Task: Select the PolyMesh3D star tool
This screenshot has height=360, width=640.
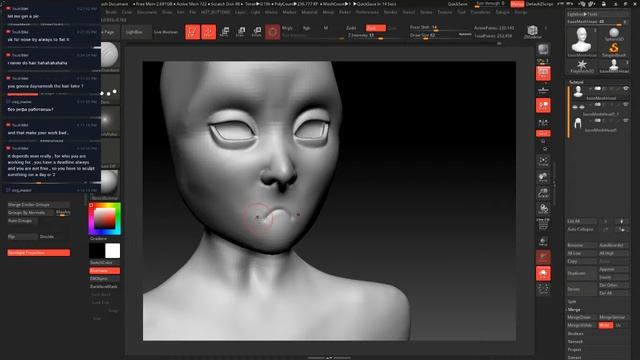Action: click(582, 66)
